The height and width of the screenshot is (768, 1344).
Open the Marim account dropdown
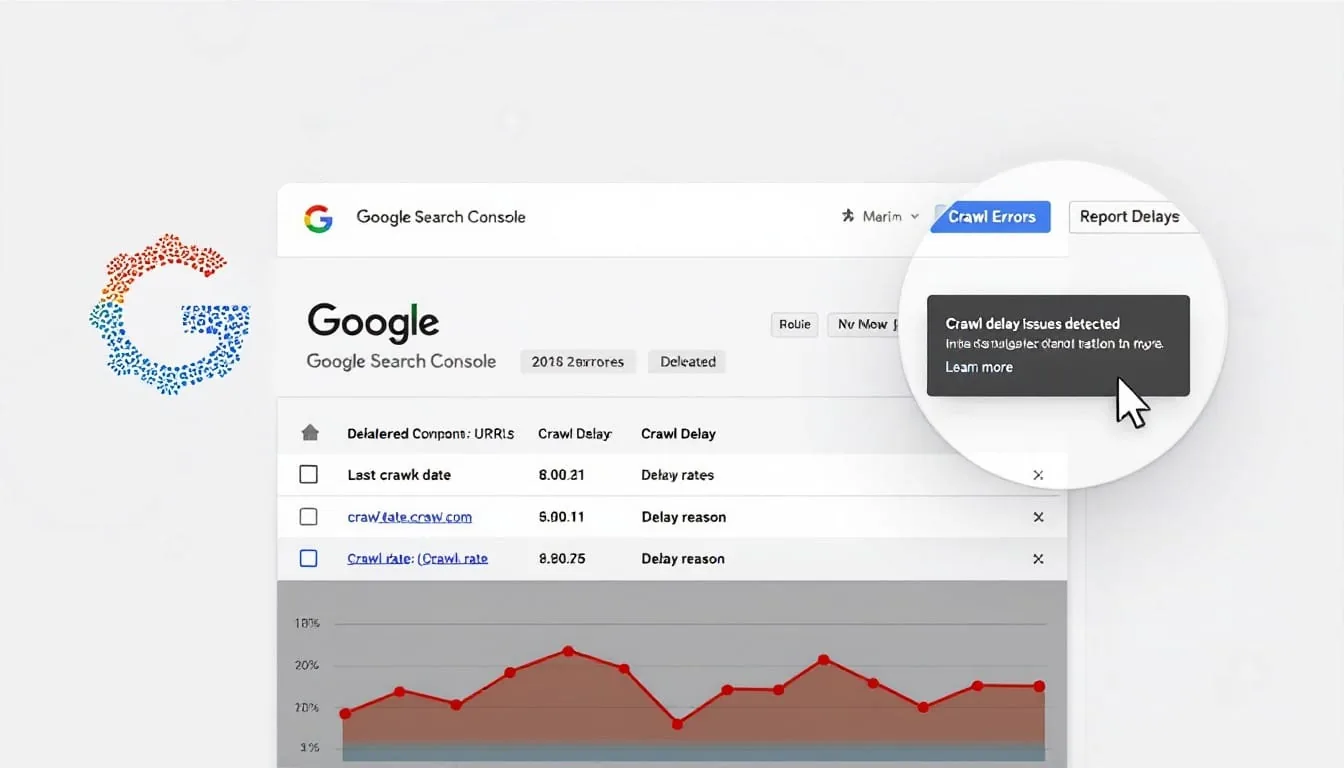coord(880,216)
